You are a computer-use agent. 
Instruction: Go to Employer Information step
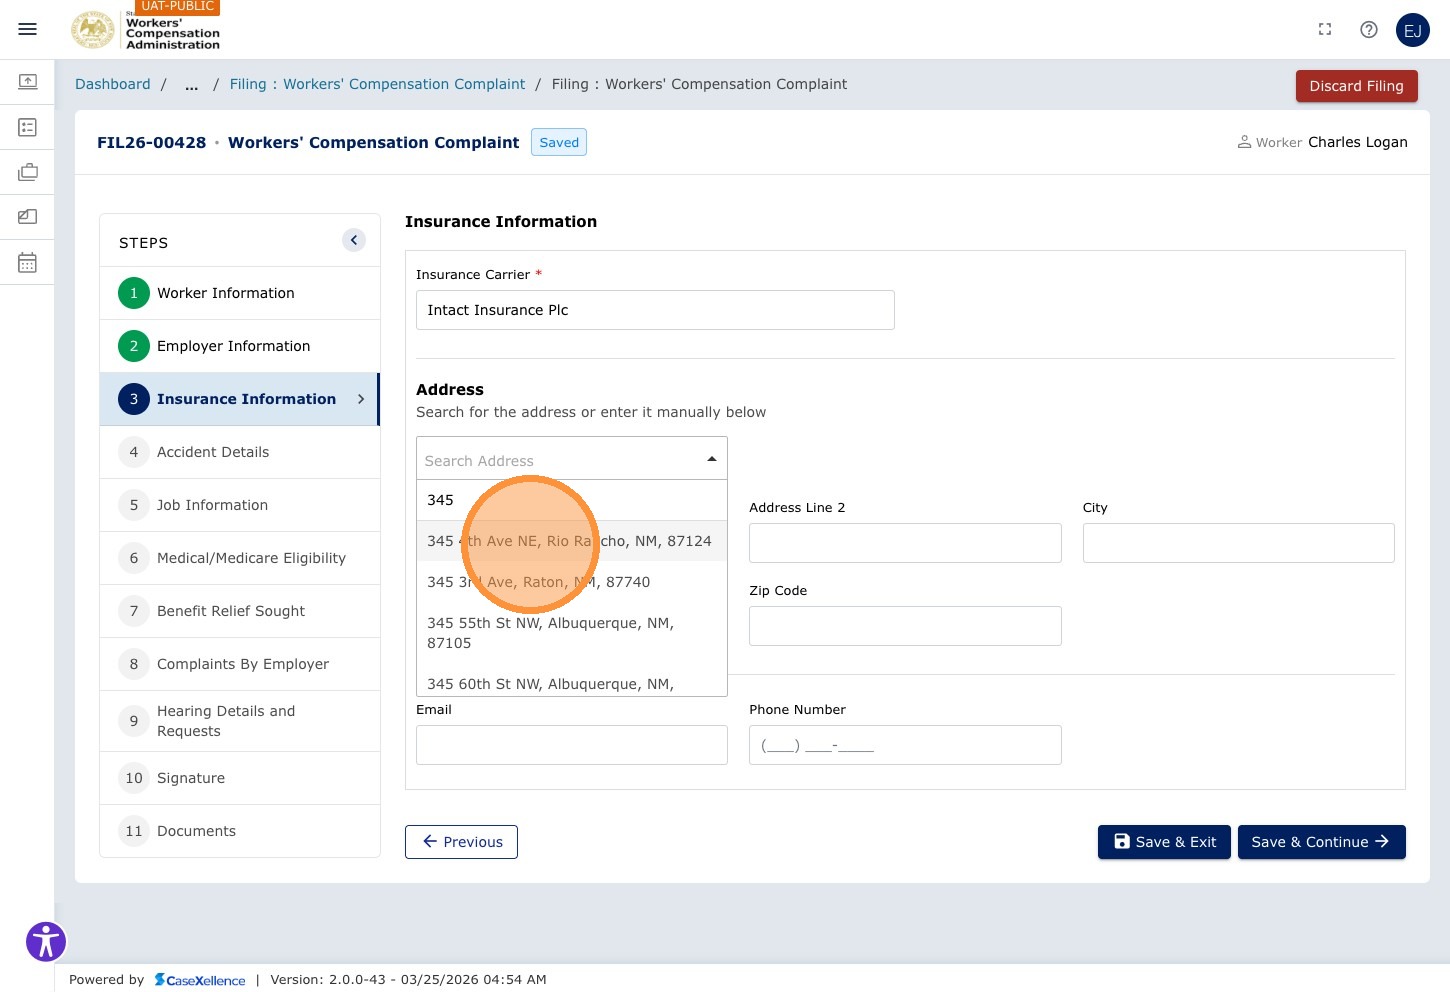tap(240, 346)
